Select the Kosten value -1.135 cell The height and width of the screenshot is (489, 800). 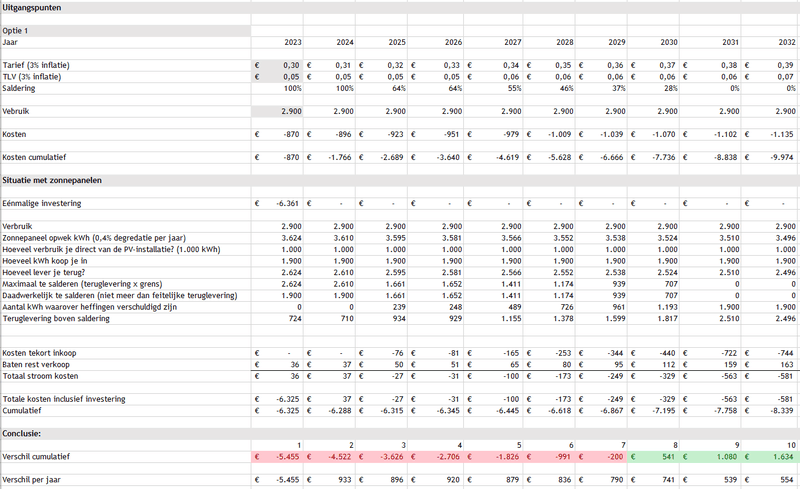tap(770, 134)
